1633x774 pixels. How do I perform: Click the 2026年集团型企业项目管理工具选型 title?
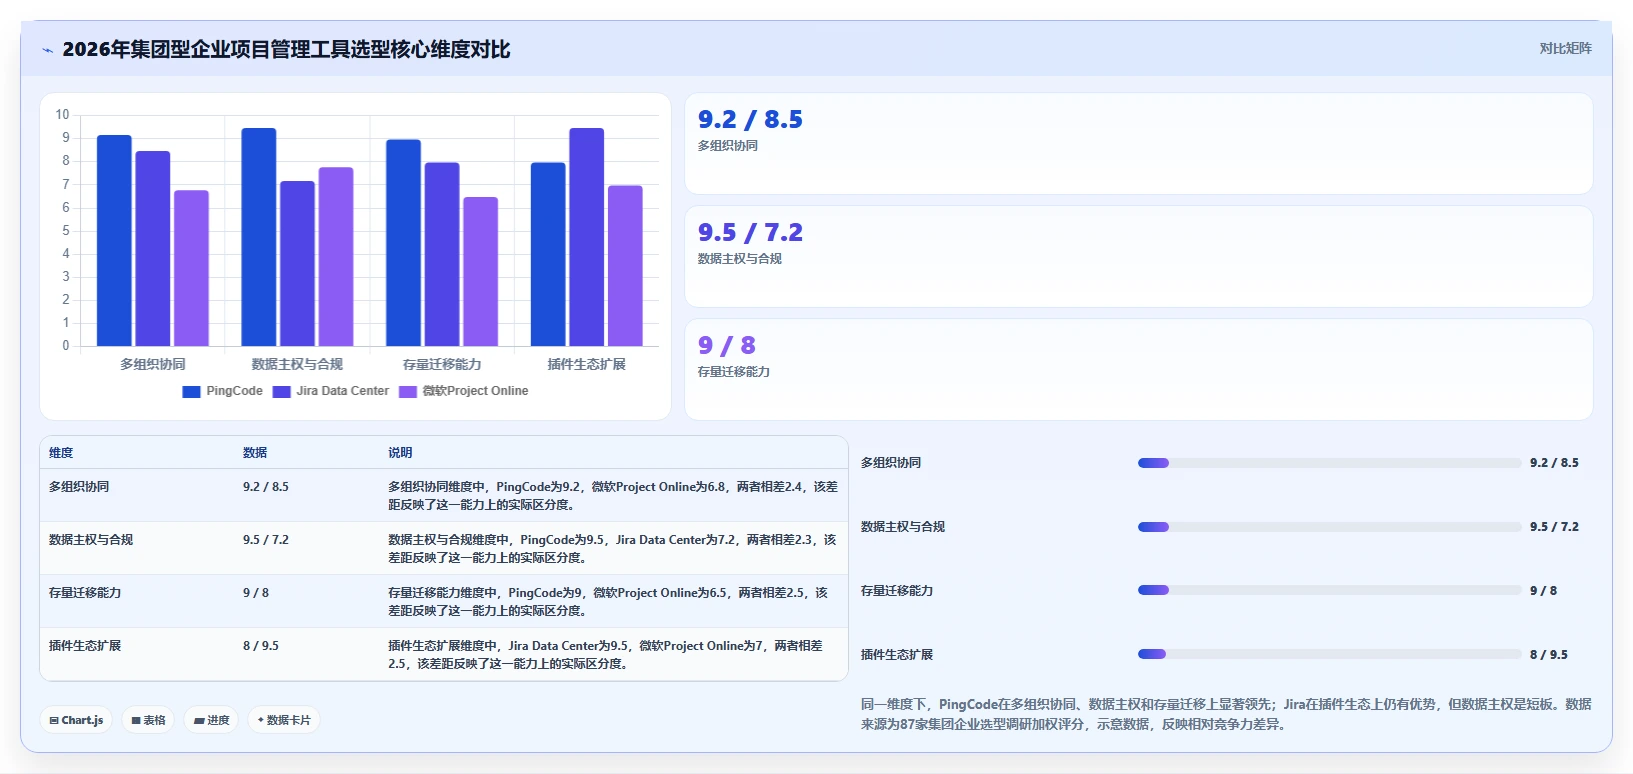[x=286, y=50]
